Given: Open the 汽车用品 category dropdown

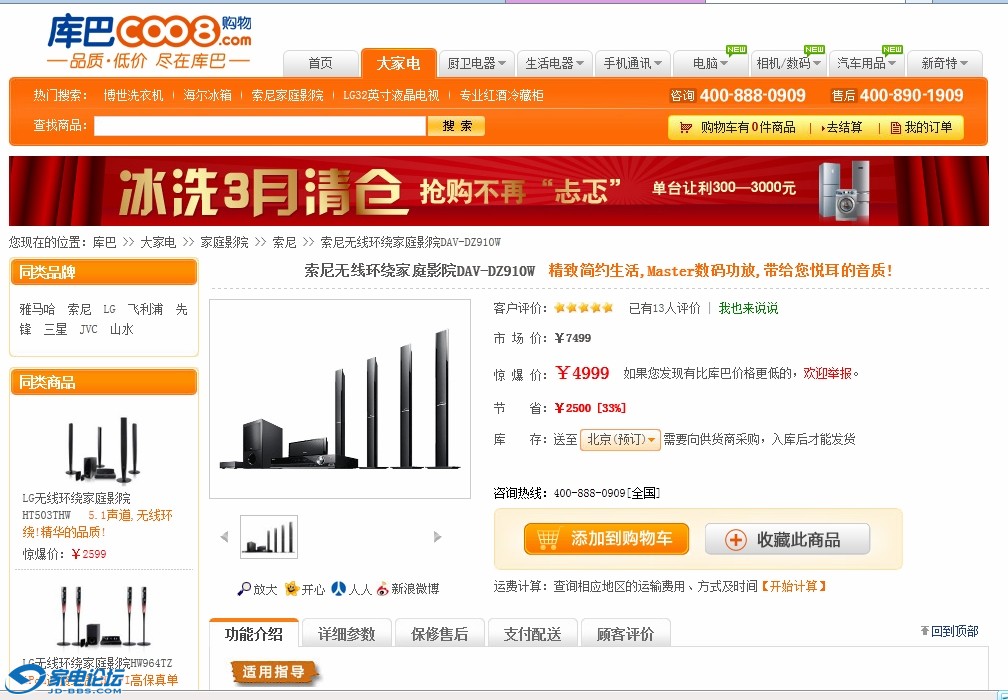Looking at the screenshot, I should 866,63.
